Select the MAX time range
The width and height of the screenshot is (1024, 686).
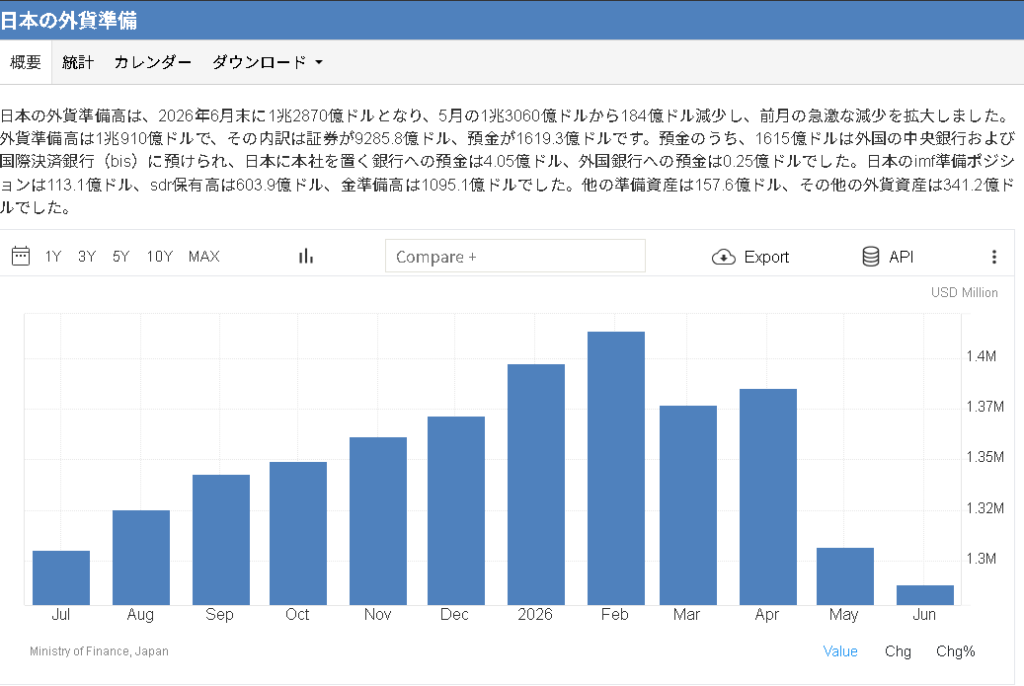204,256
